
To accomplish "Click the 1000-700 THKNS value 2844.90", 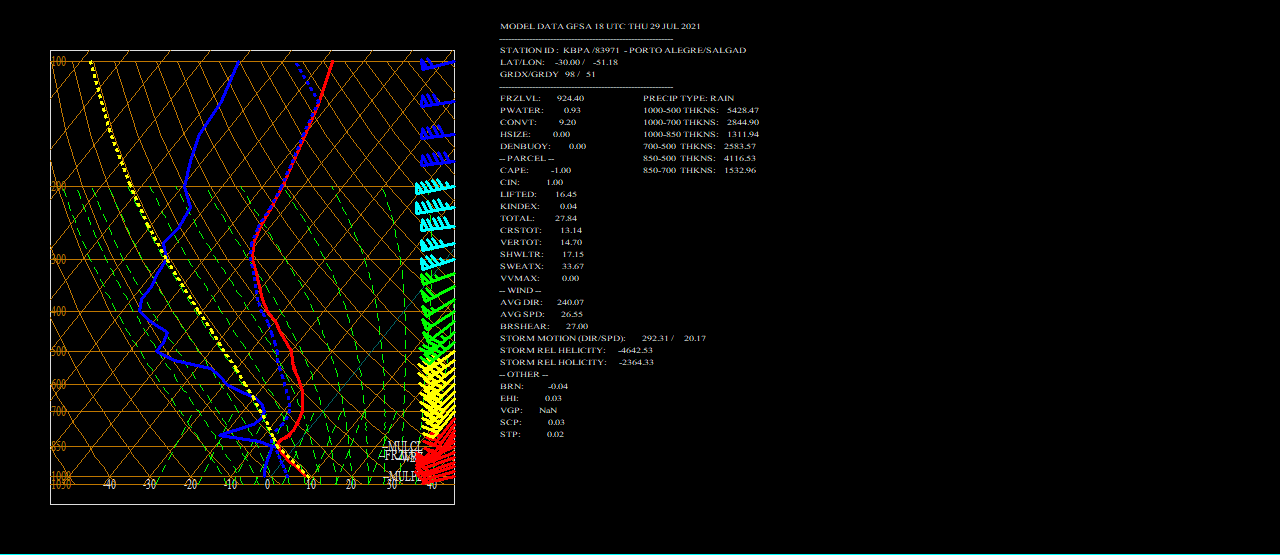I will tap(743, 122).
